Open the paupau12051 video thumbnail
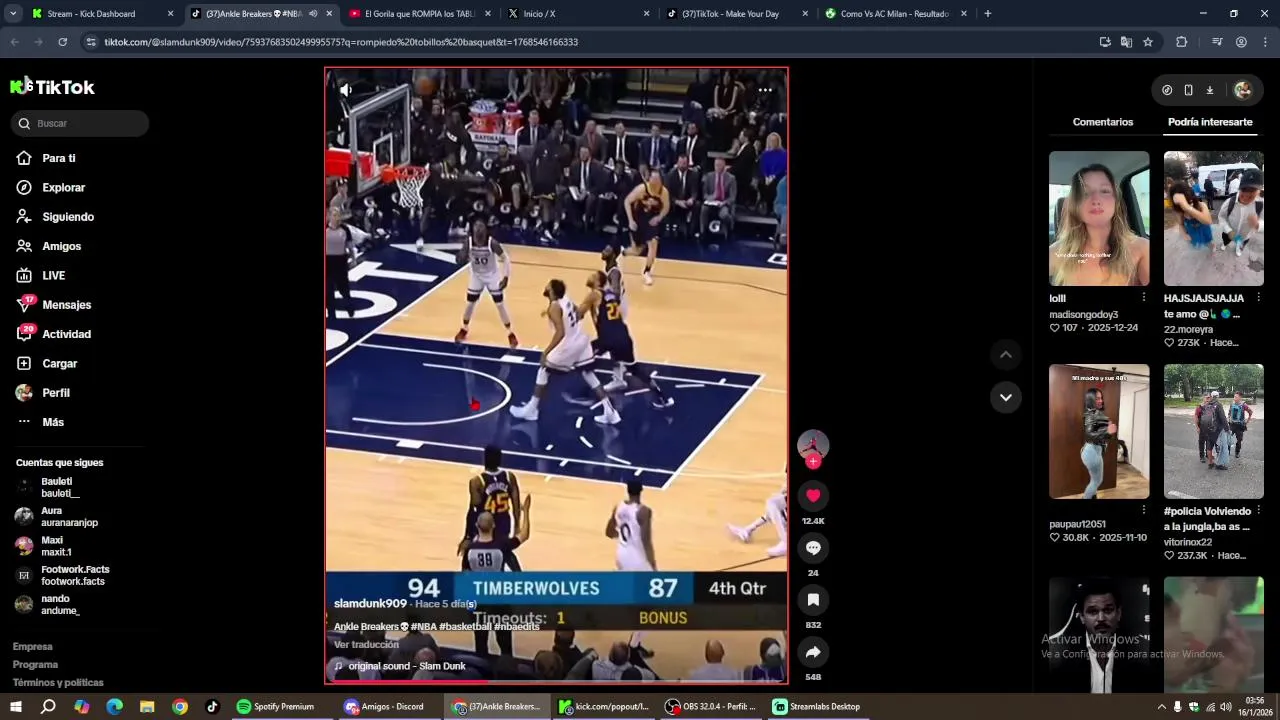The image size is (1280, 720). click(x=1099, y=431)
